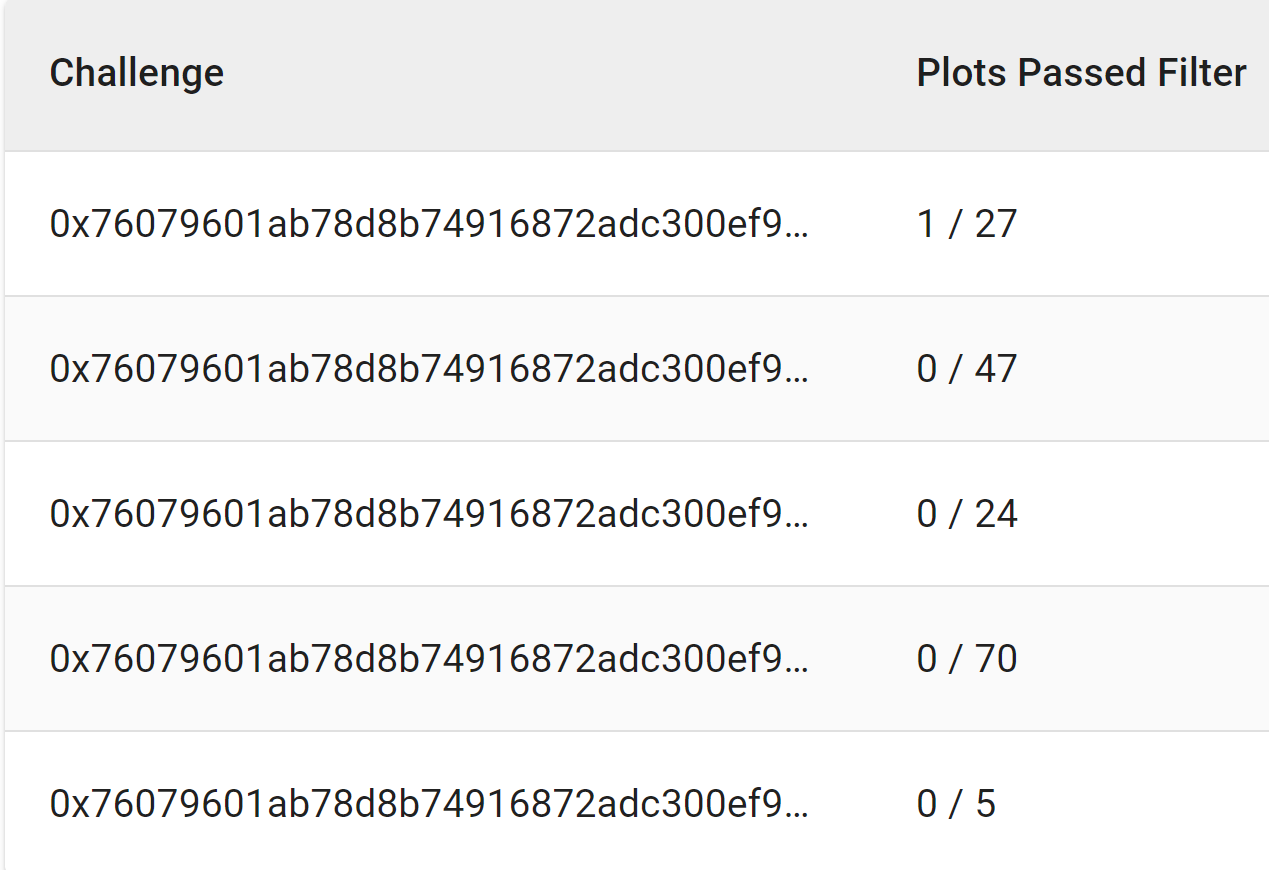Viewport: 1269px width, 870px height.
Task: Click the empty header area between the column titles
Action: click(570, 73)
